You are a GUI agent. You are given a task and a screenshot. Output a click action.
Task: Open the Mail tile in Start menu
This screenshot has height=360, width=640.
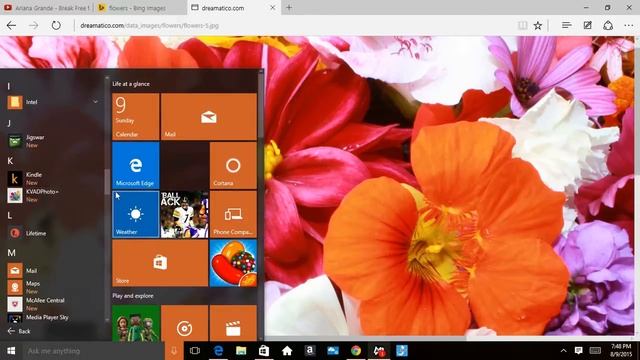(x=209, y=116)
